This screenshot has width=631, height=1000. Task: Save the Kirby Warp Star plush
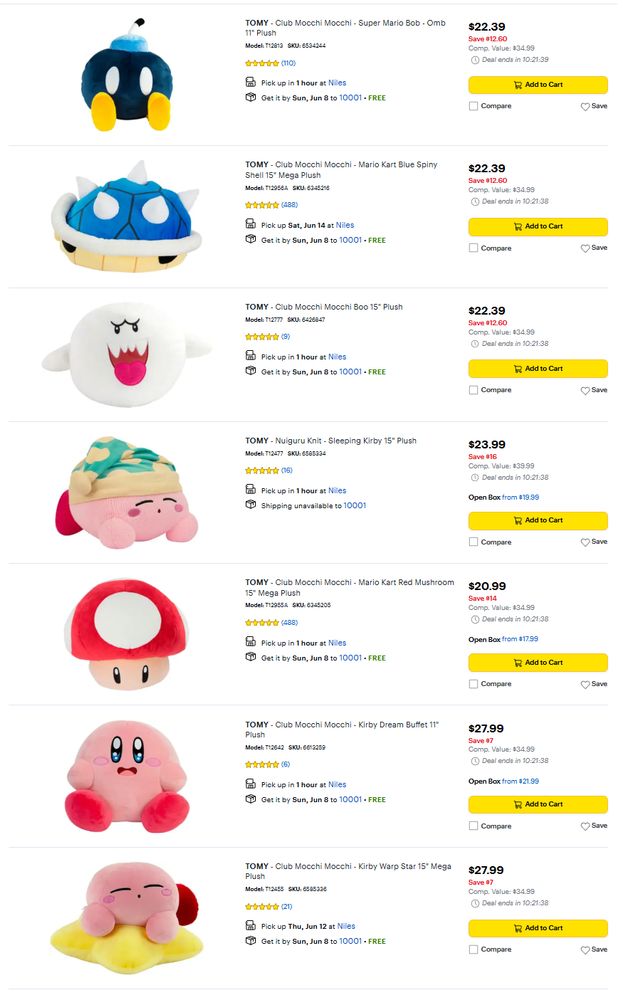click(x=586, y=949)
